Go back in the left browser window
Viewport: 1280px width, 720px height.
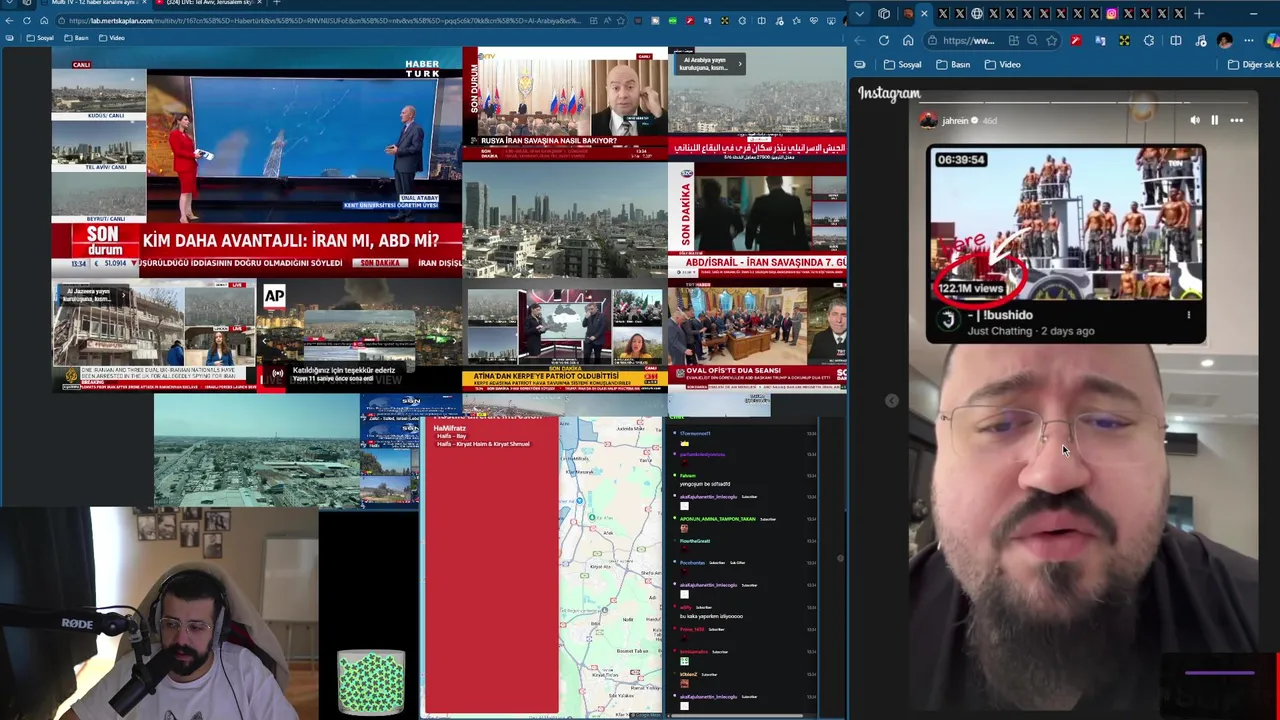[9, 21]
